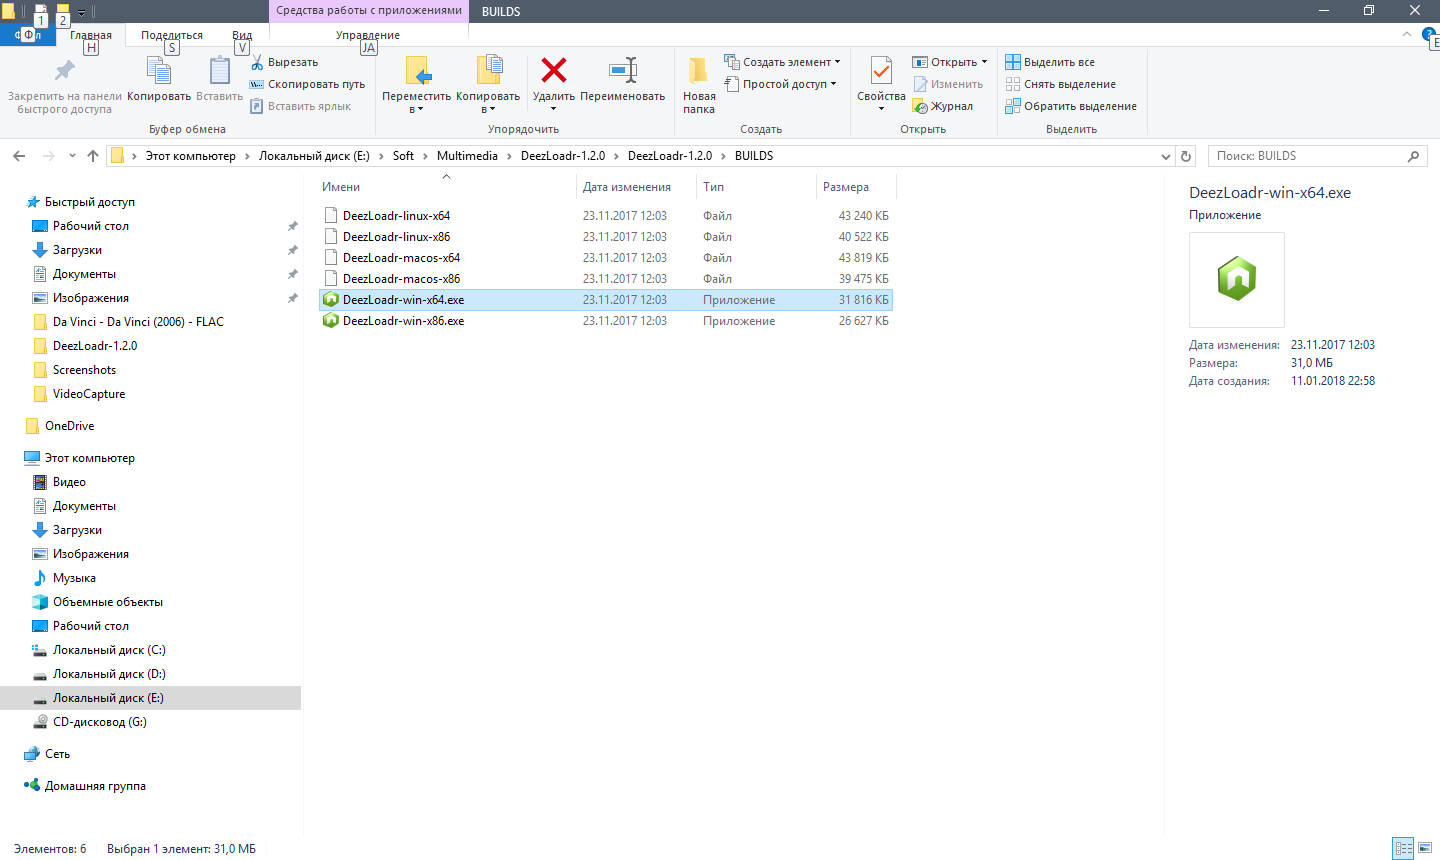
Task: Select Локальный диск (D:) in sidebar
Action: [x=109, y=674]
